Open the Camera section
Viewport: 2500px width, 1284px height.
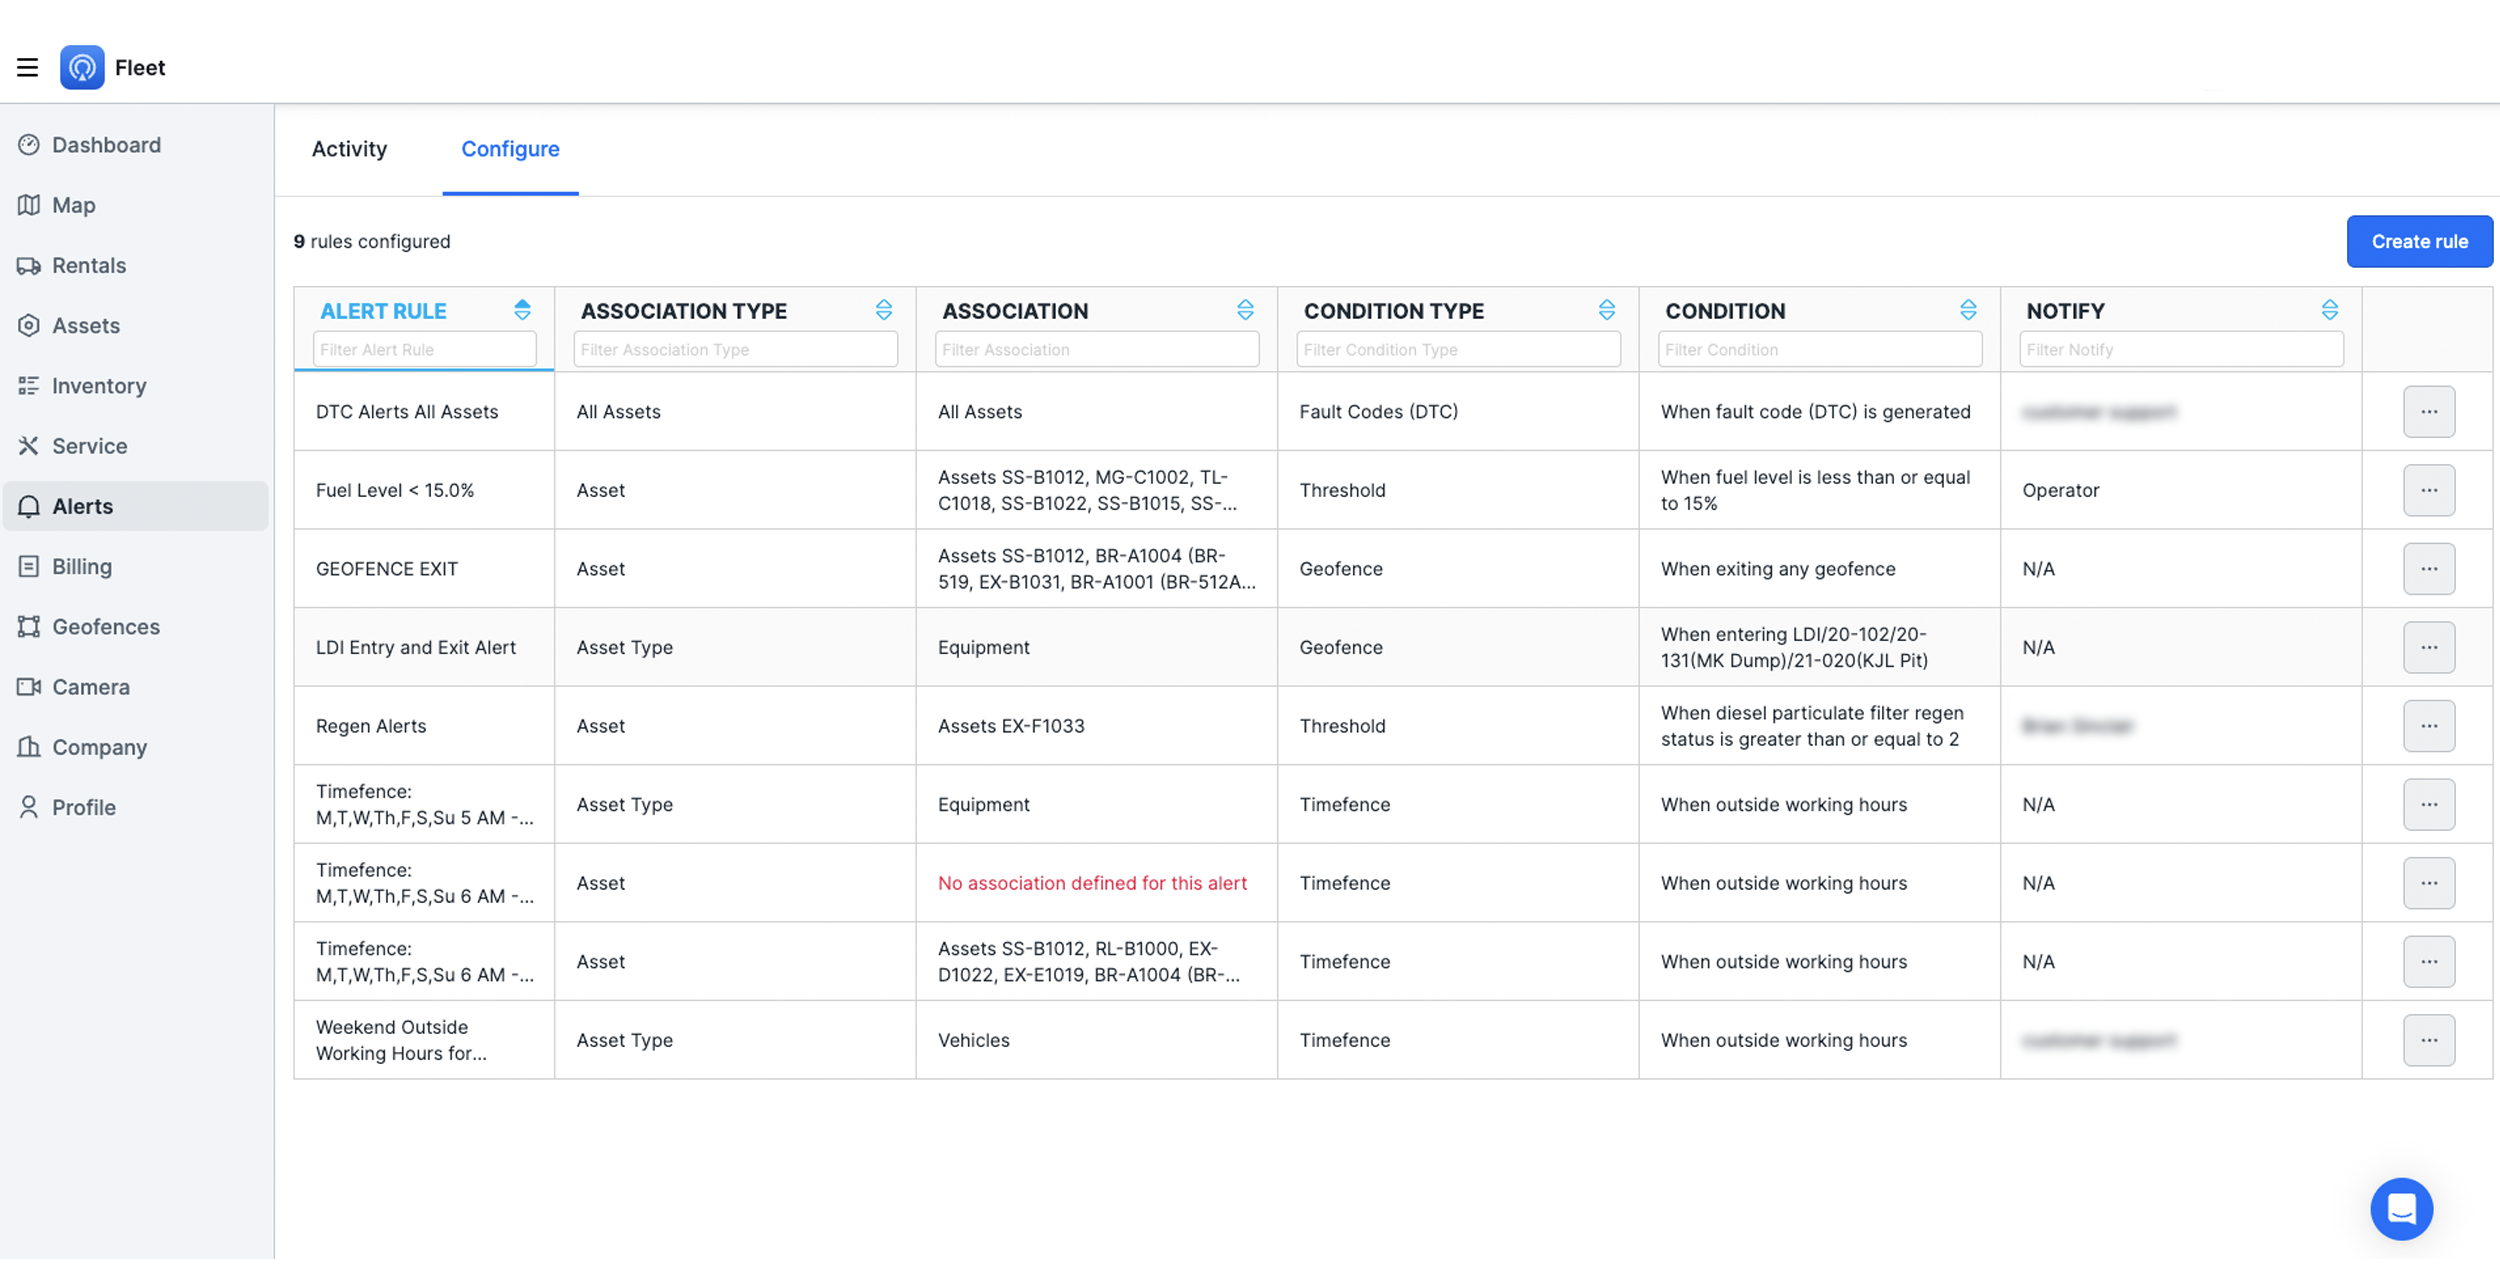(x=90, y=687)
